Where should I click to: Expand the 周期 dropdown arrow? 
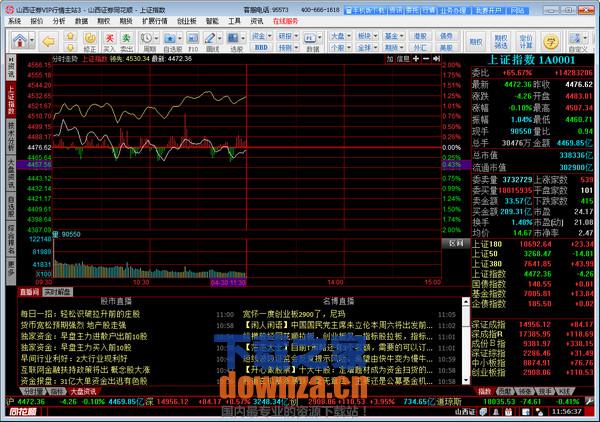(157, 38)
